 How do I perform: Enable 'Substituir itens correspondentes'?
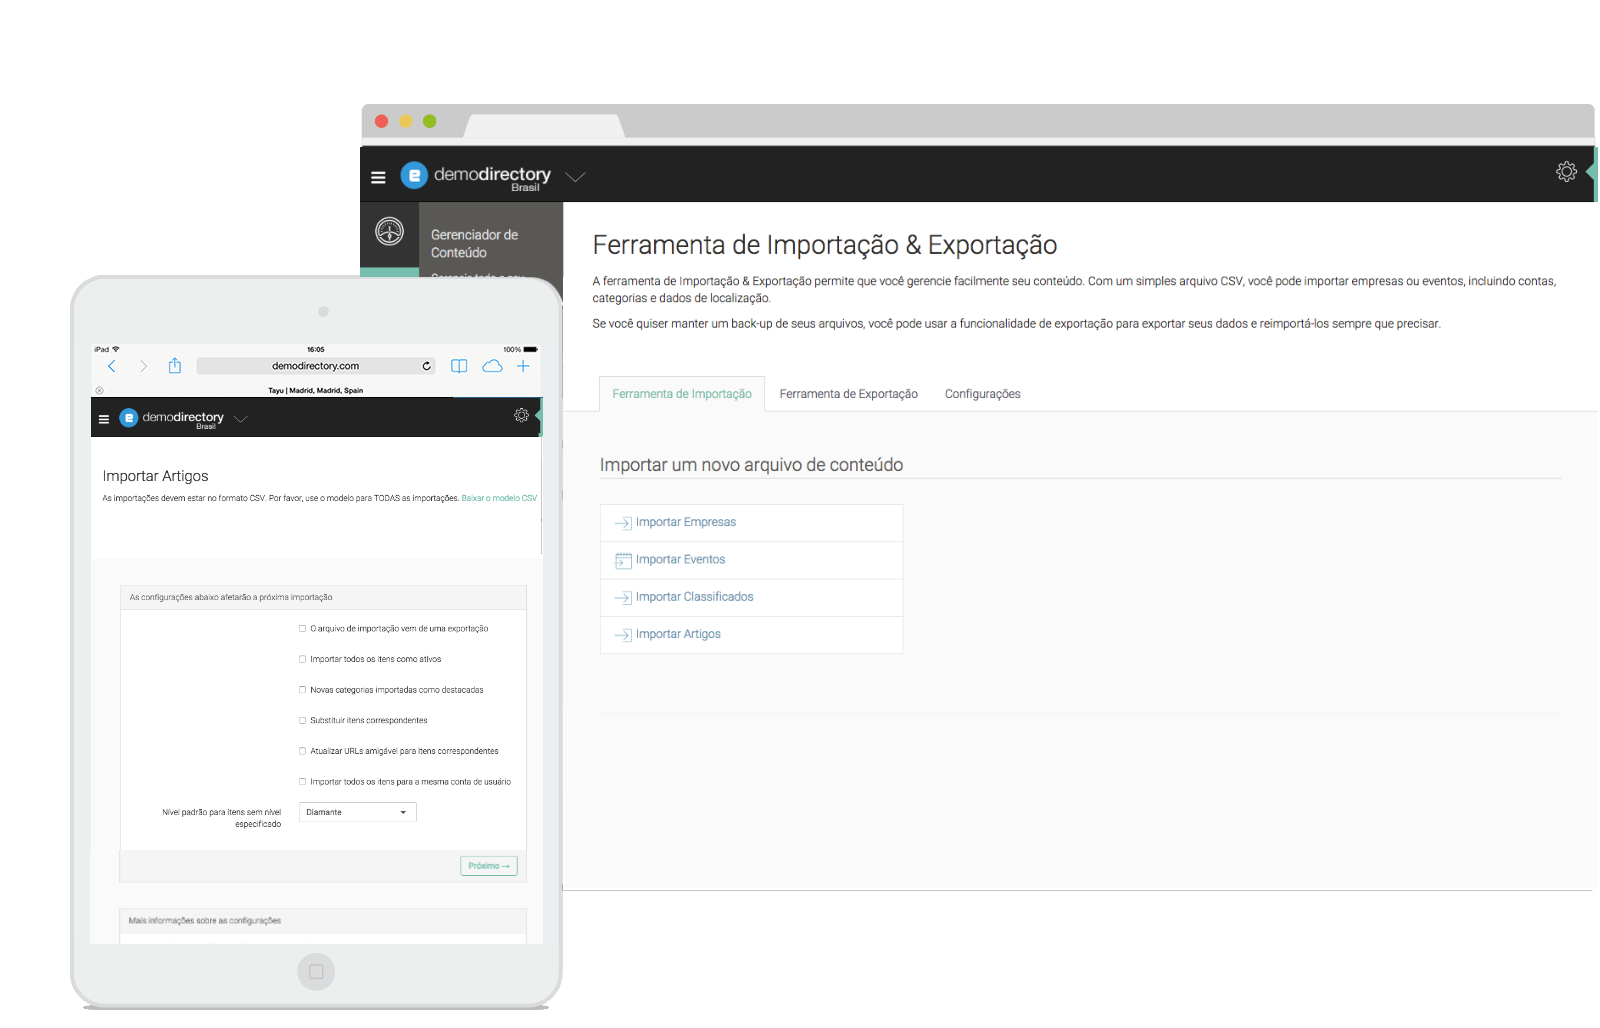pos(302,720)
